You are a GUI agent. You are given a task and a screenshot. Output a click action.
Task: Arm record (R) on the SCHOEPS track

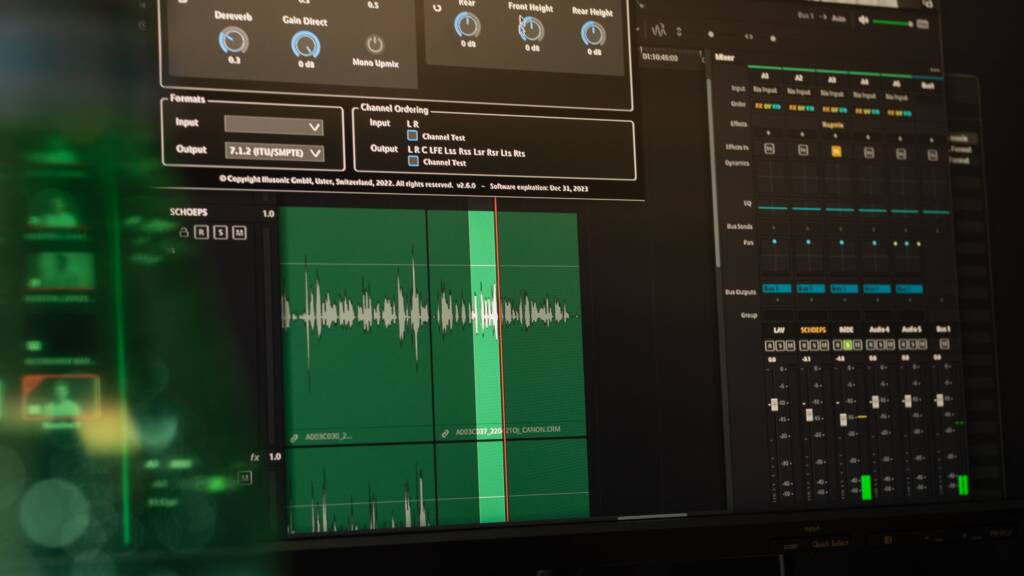[x=201, y=232]
